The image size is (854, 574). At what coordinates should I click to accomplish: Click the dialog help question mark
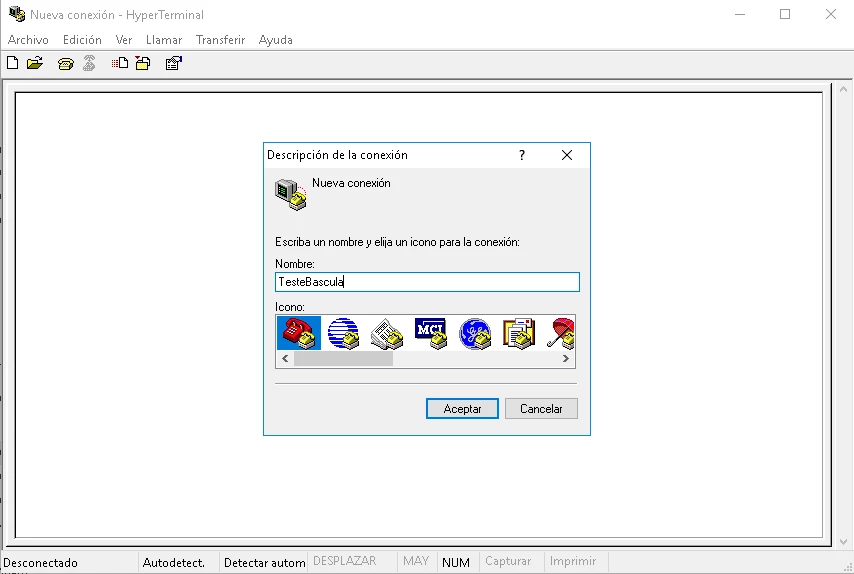(x=522, y=155)
